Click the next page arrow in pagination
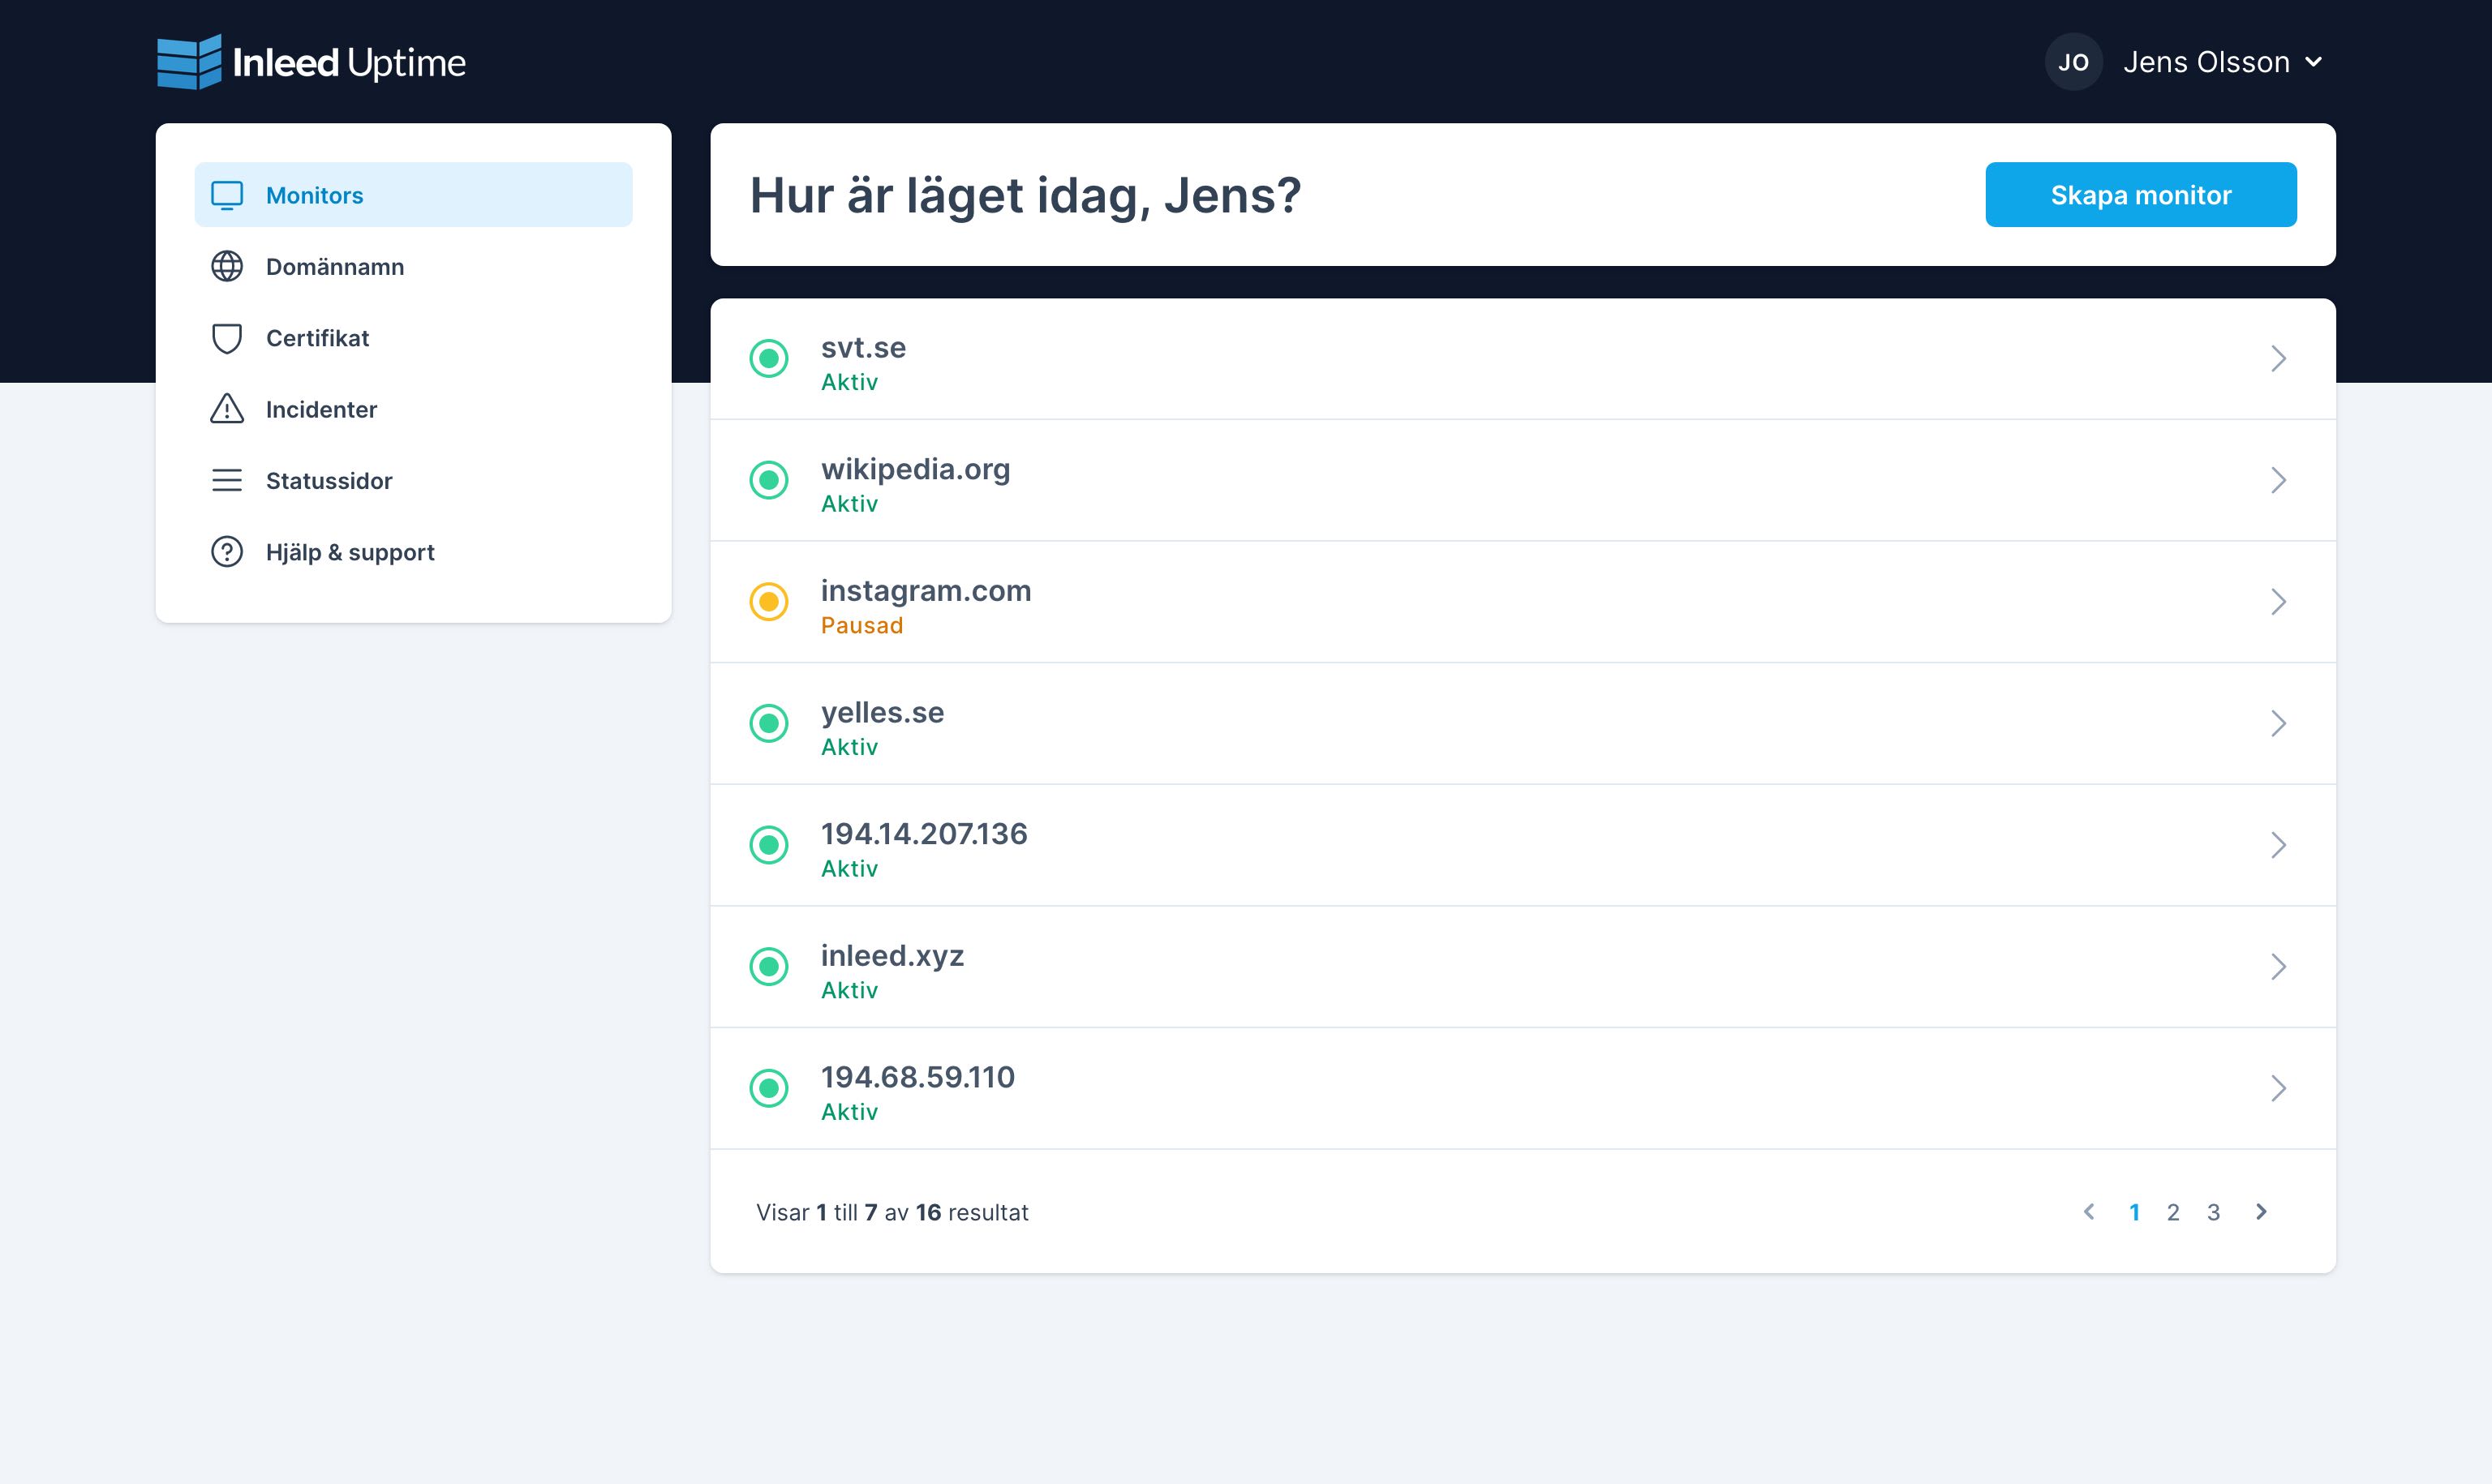Viewport: 2492px width, 1484px height. [2261, 1212]
